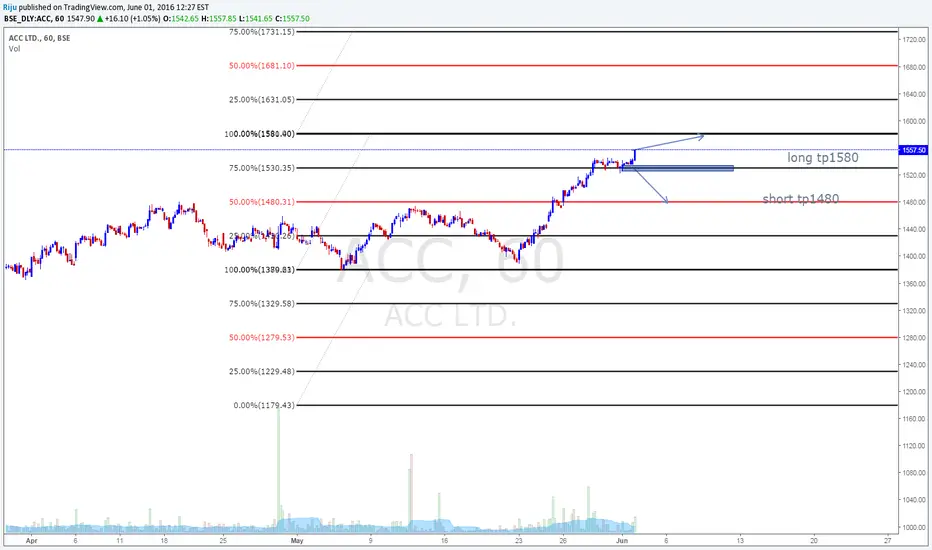932x550 pixels.
Task: Click price axis value 1080.00
Action: 914,473
